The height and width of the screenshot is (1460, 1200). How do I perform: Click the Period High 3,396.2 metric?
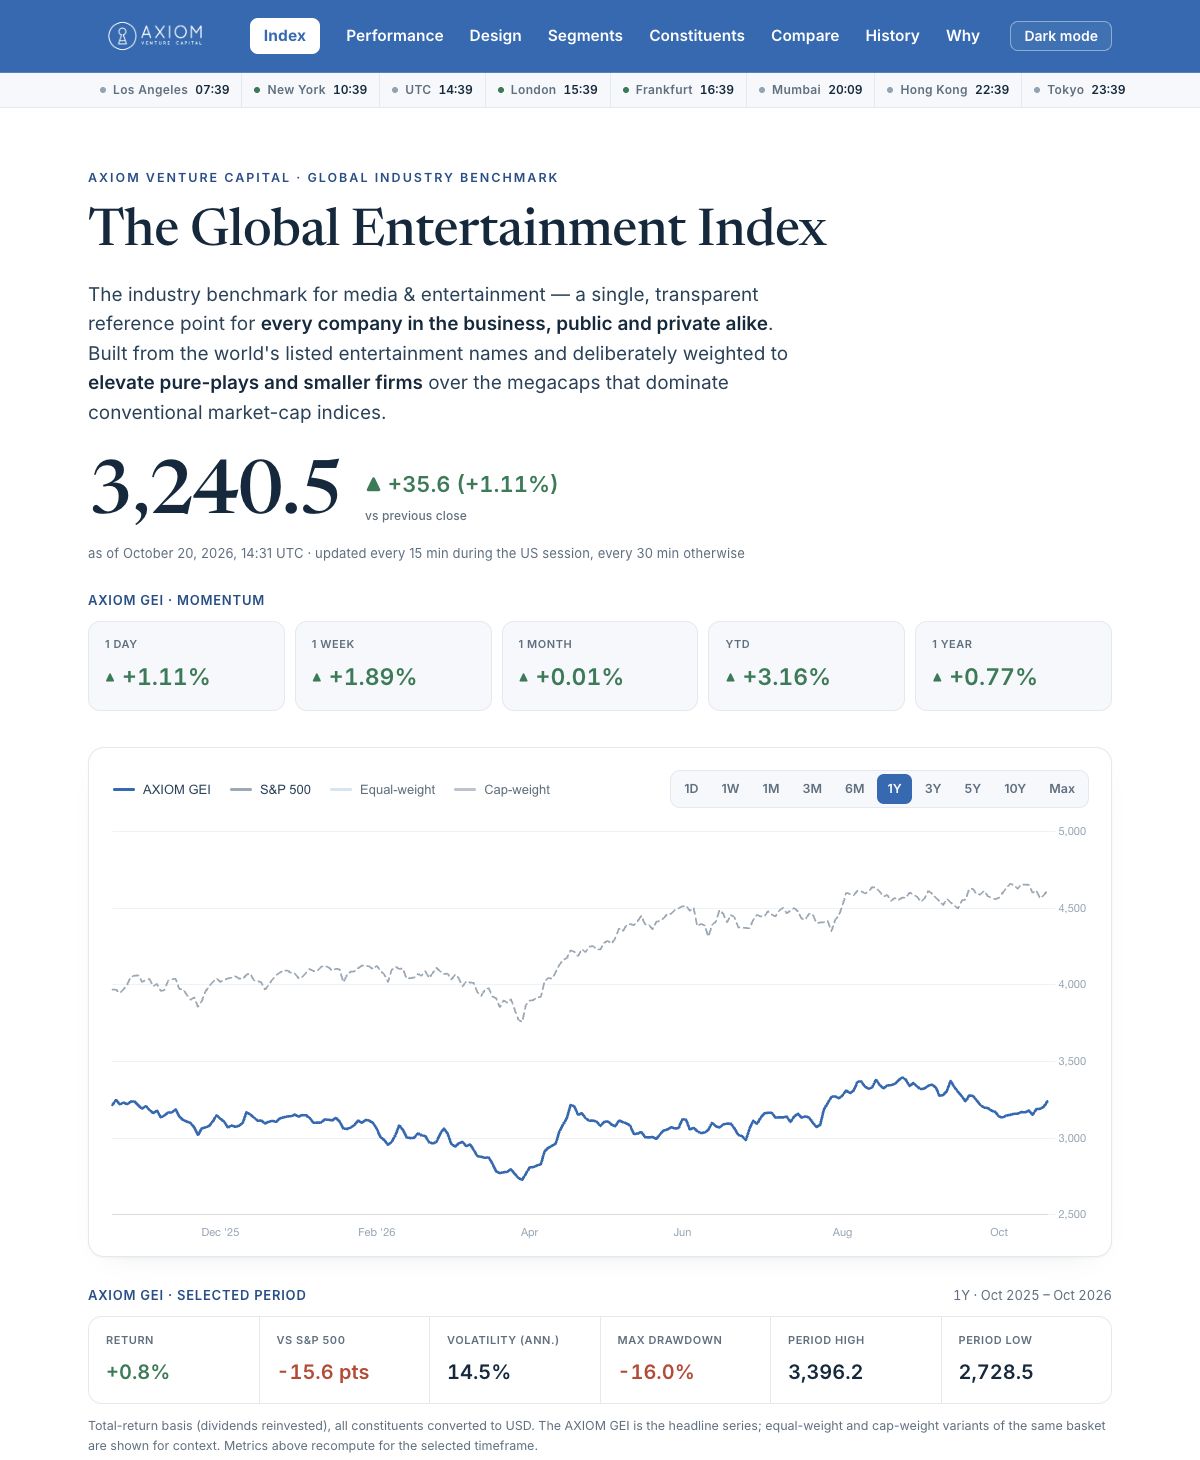856,1360
